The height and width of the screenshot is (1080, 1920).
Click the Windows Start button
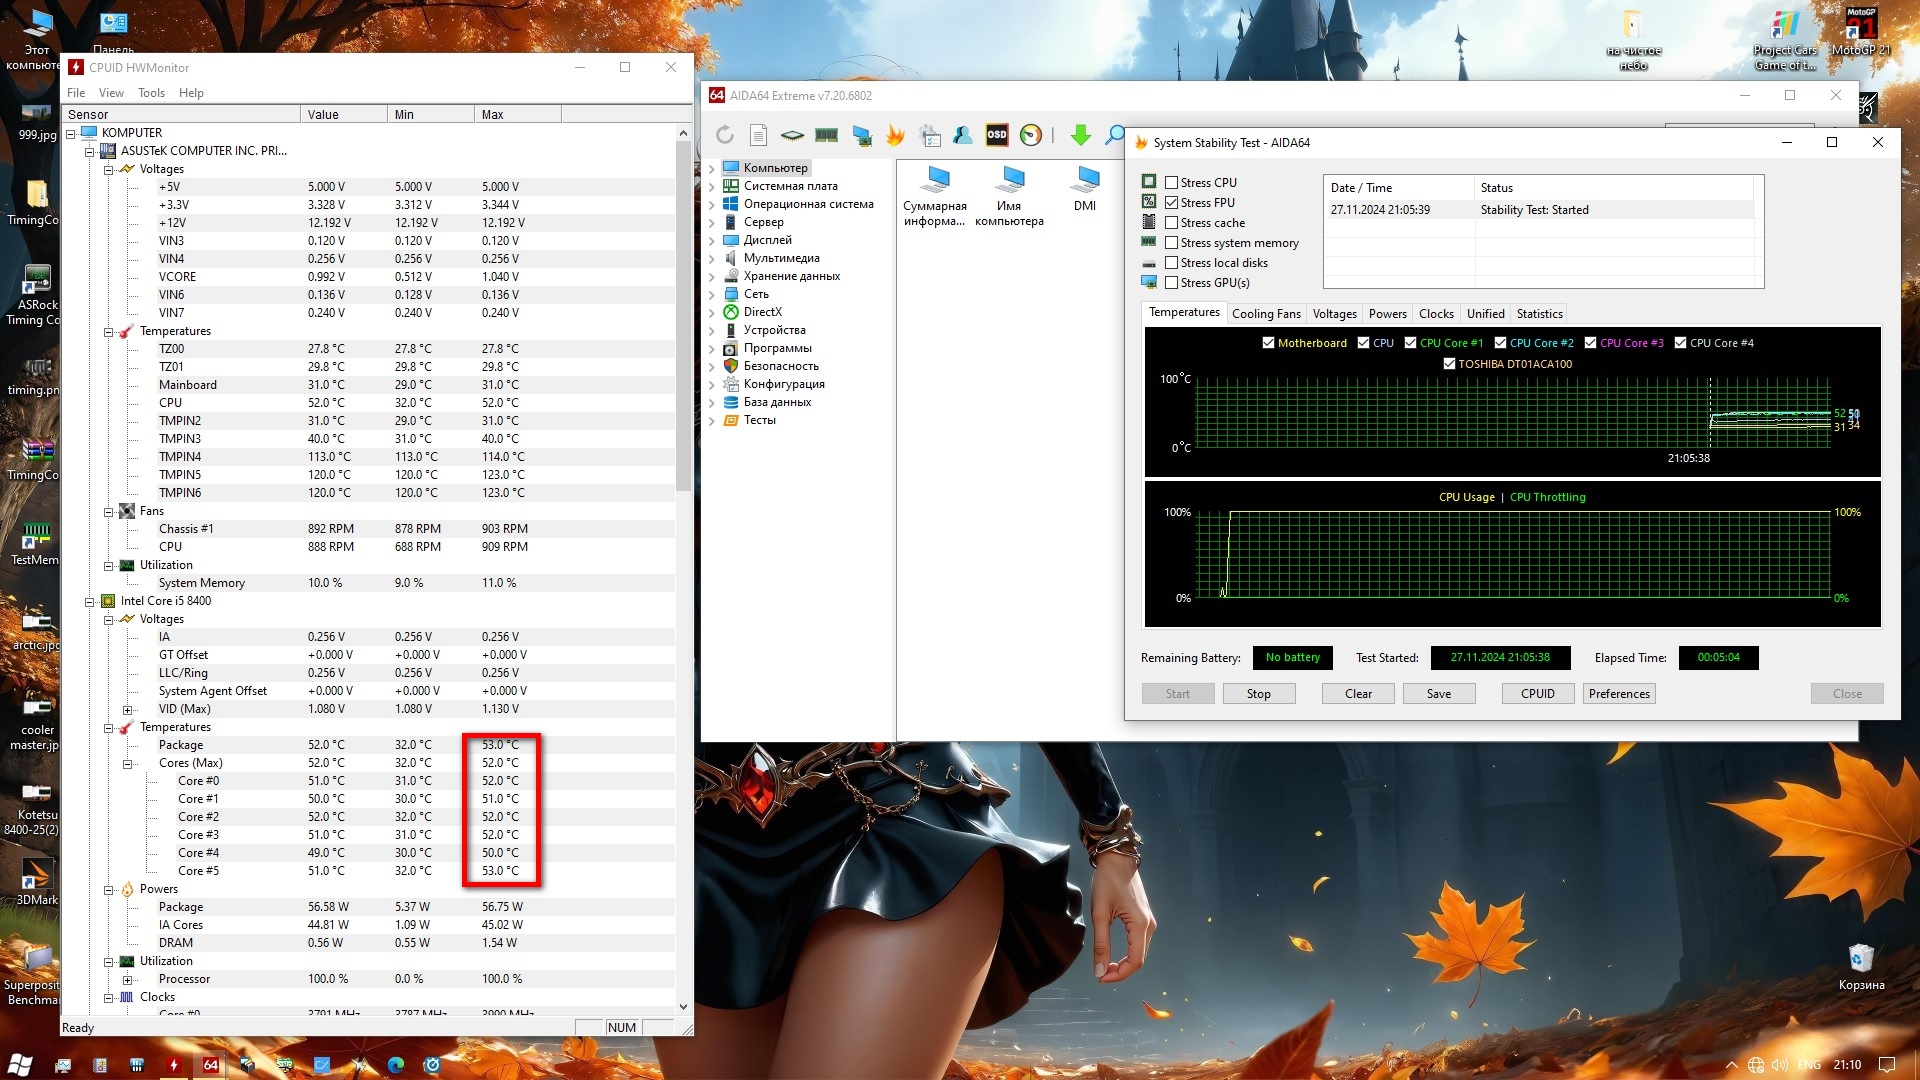(x=20, y=1065)
